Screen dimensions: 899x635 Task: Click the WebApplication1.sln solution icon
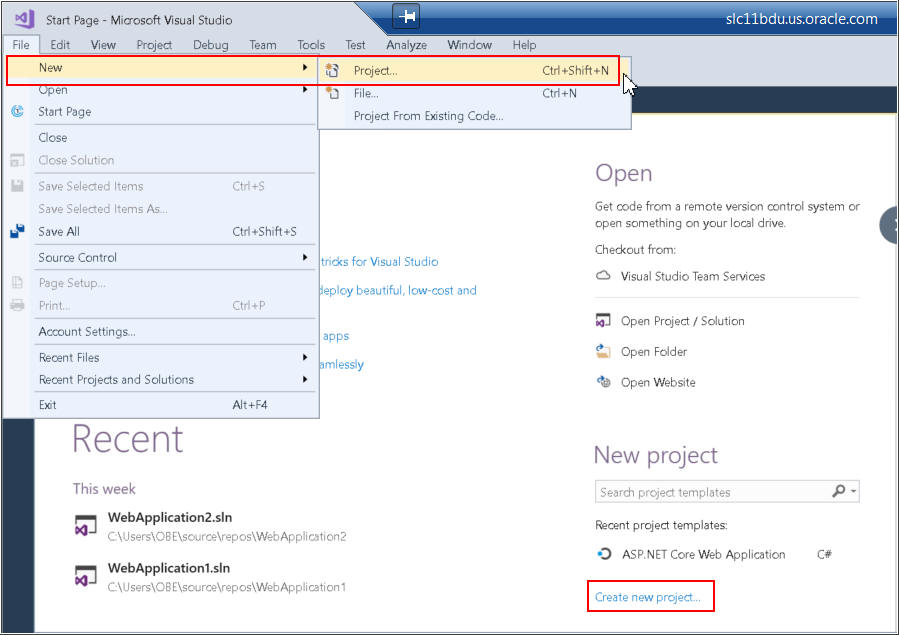click(86, 576)
